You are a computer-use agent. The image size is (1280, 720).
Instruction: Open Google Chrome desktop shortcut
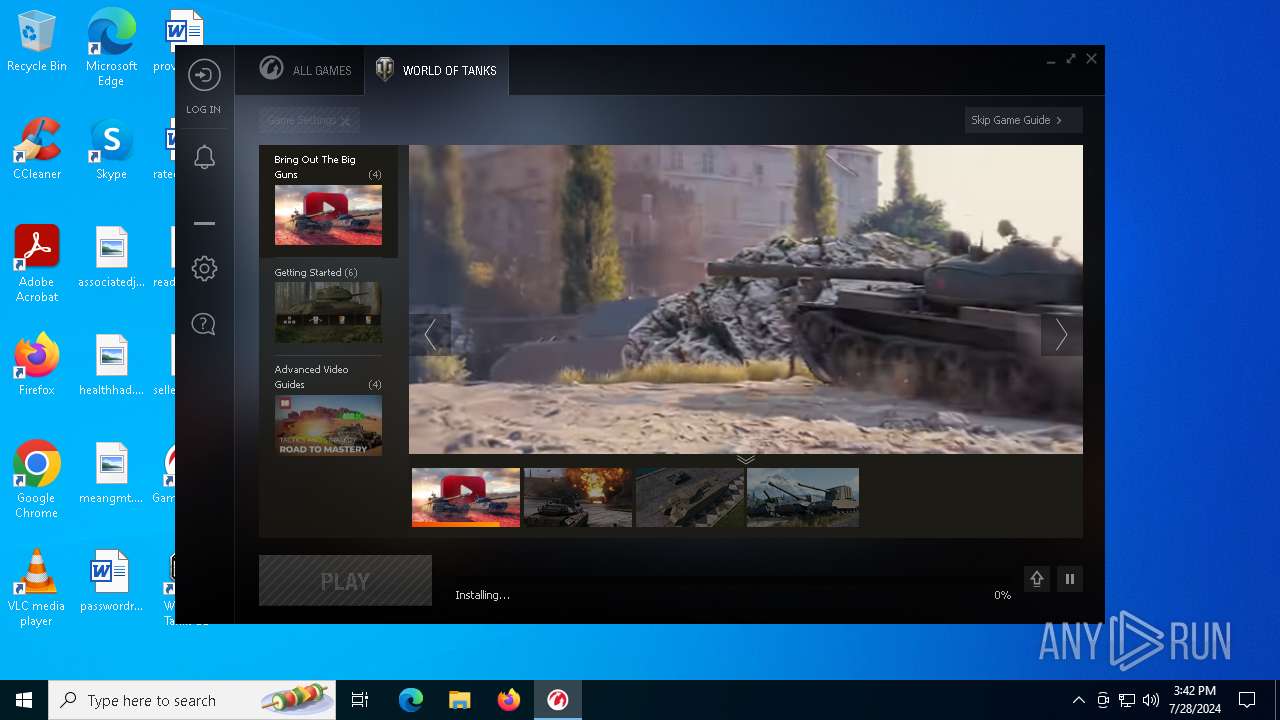(37, 480)
